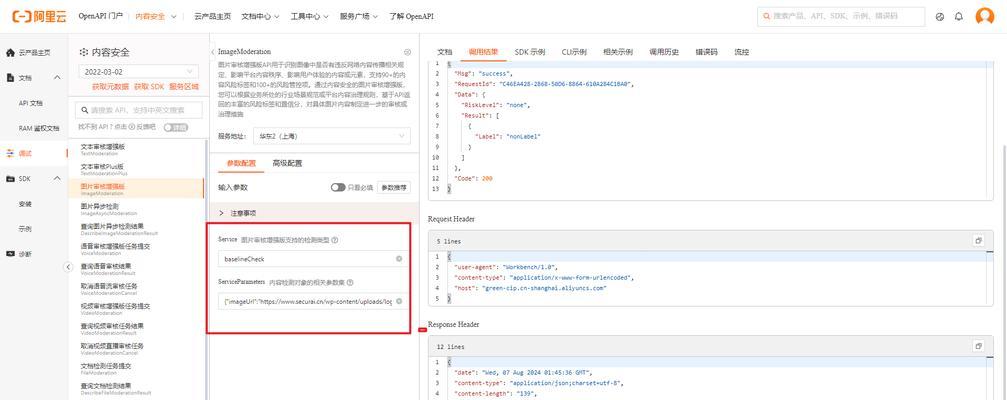Collapse the SDK sidebar group

pyautogui.click(x=57, y=178)
